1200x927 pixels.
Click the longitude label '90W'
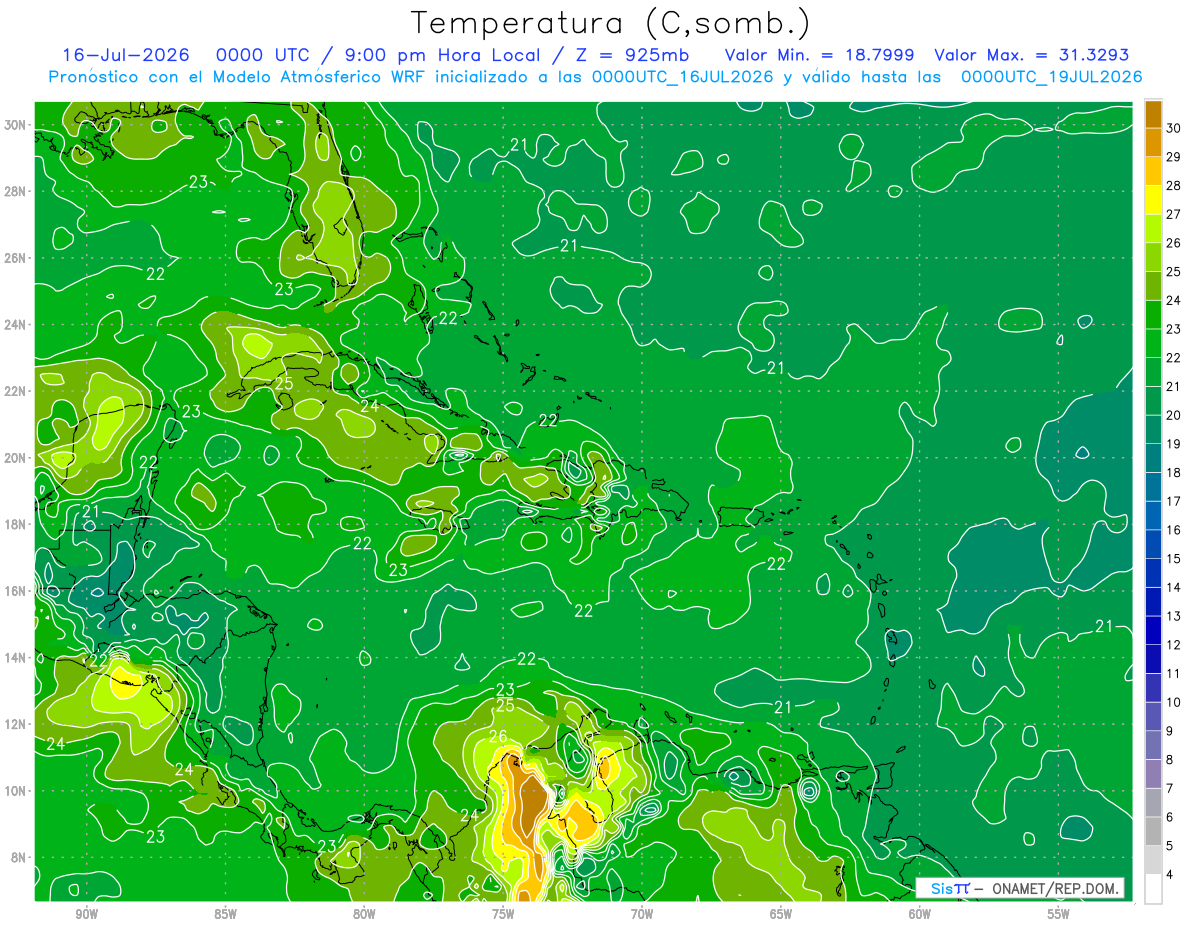coord(86,914)
